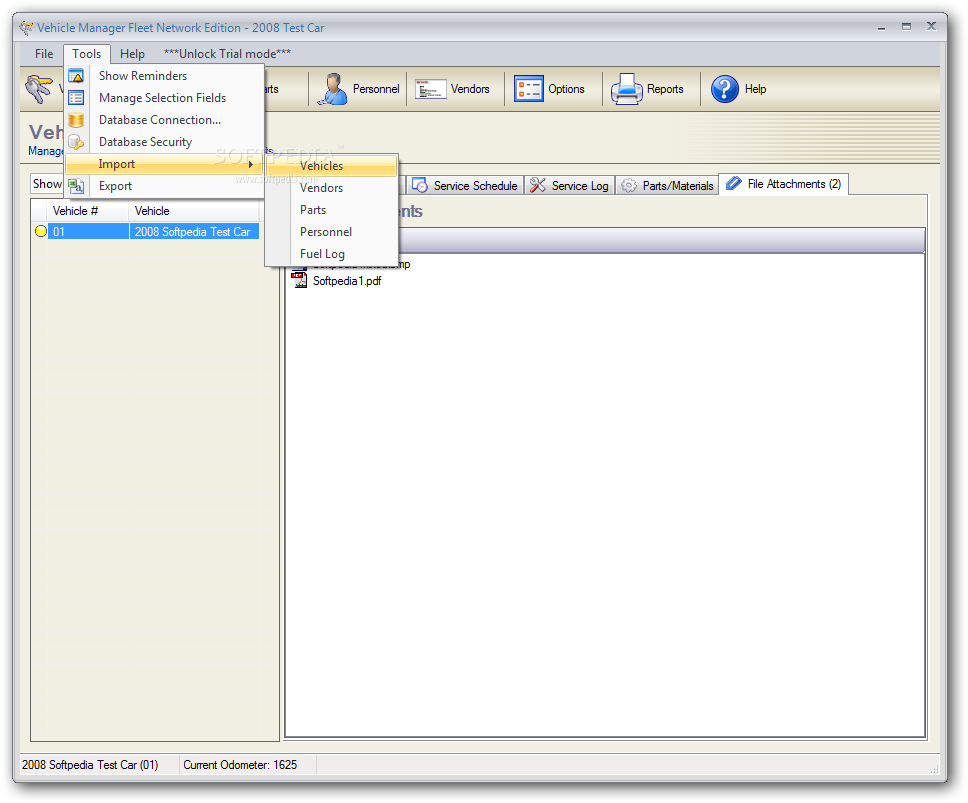This screenshot has height=803, width=968.
Task: Open Personnel from the toolbar label
Action: (x=376, y=89)
